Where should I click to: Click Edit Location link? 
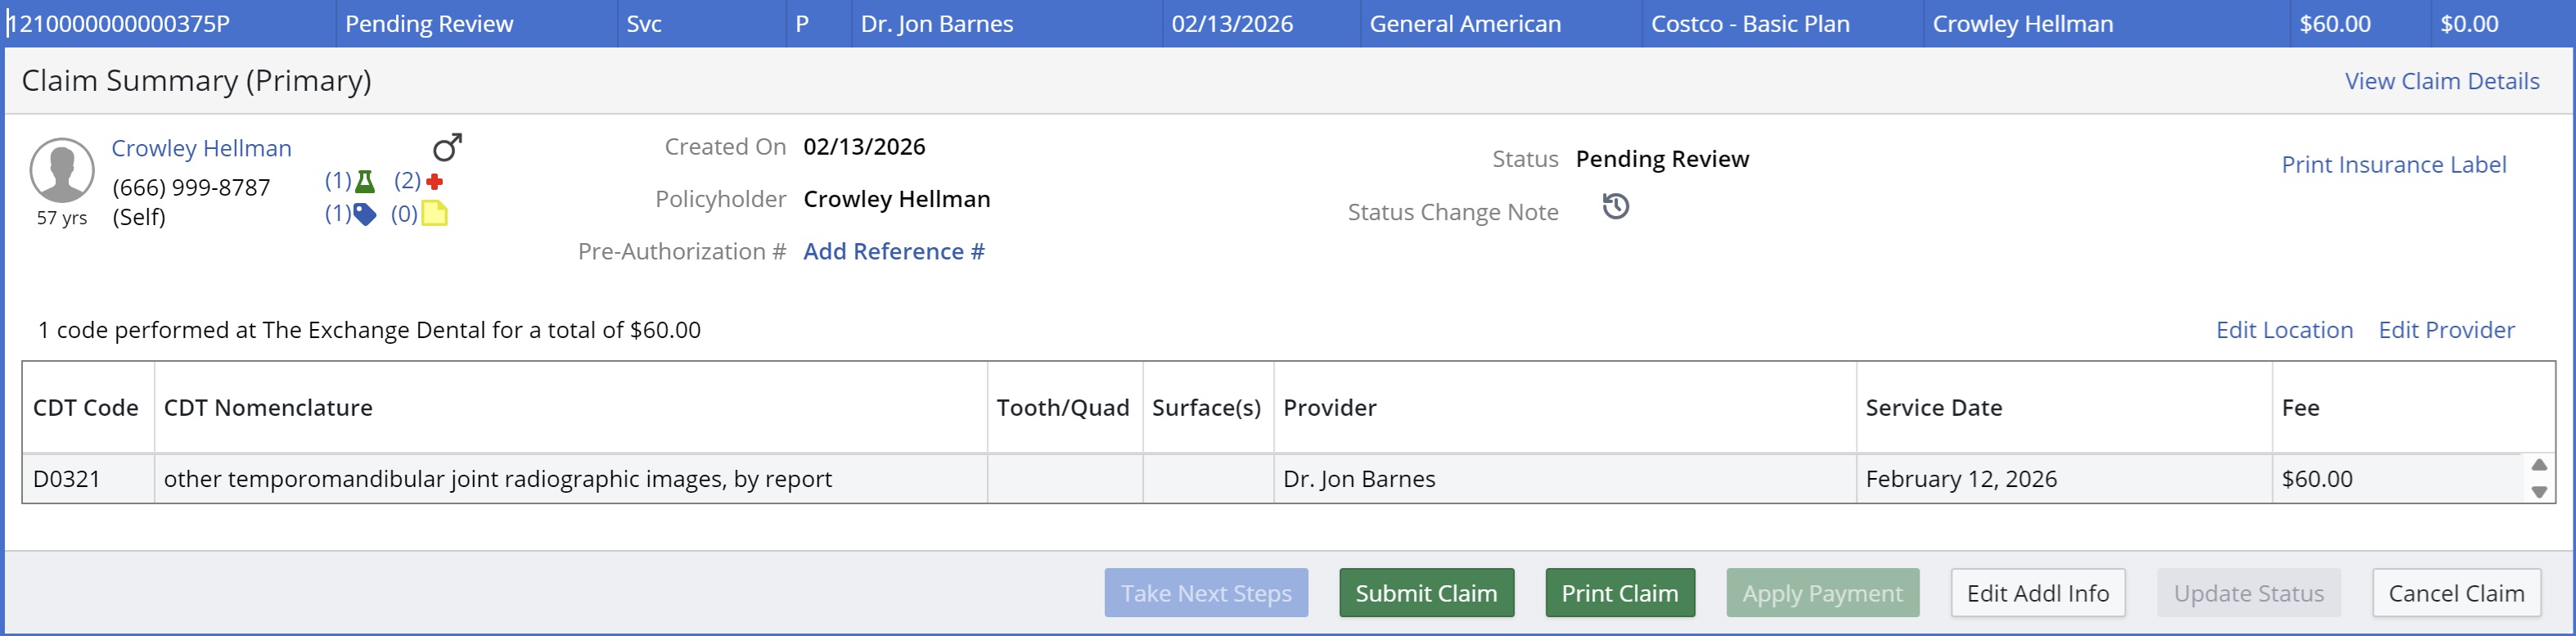pyautogui.click(x=2283, y=330)
